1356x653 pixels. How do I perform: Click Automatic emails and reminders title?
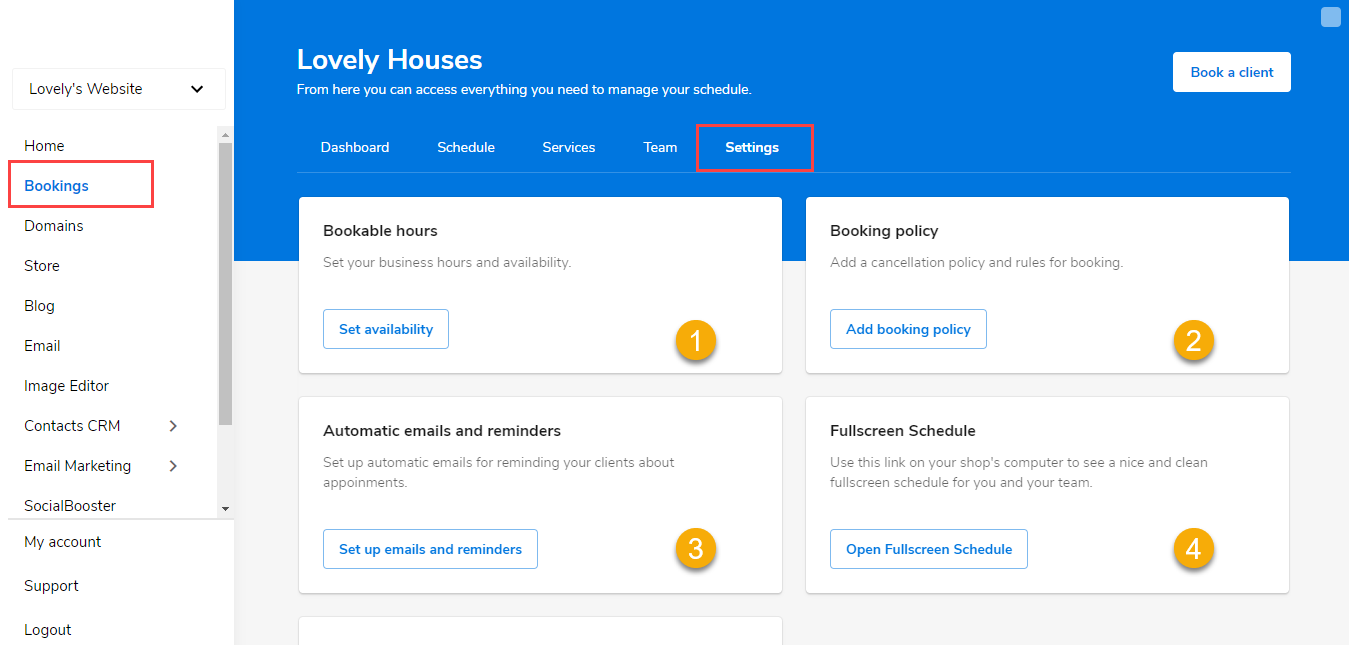tap(442, 431)
